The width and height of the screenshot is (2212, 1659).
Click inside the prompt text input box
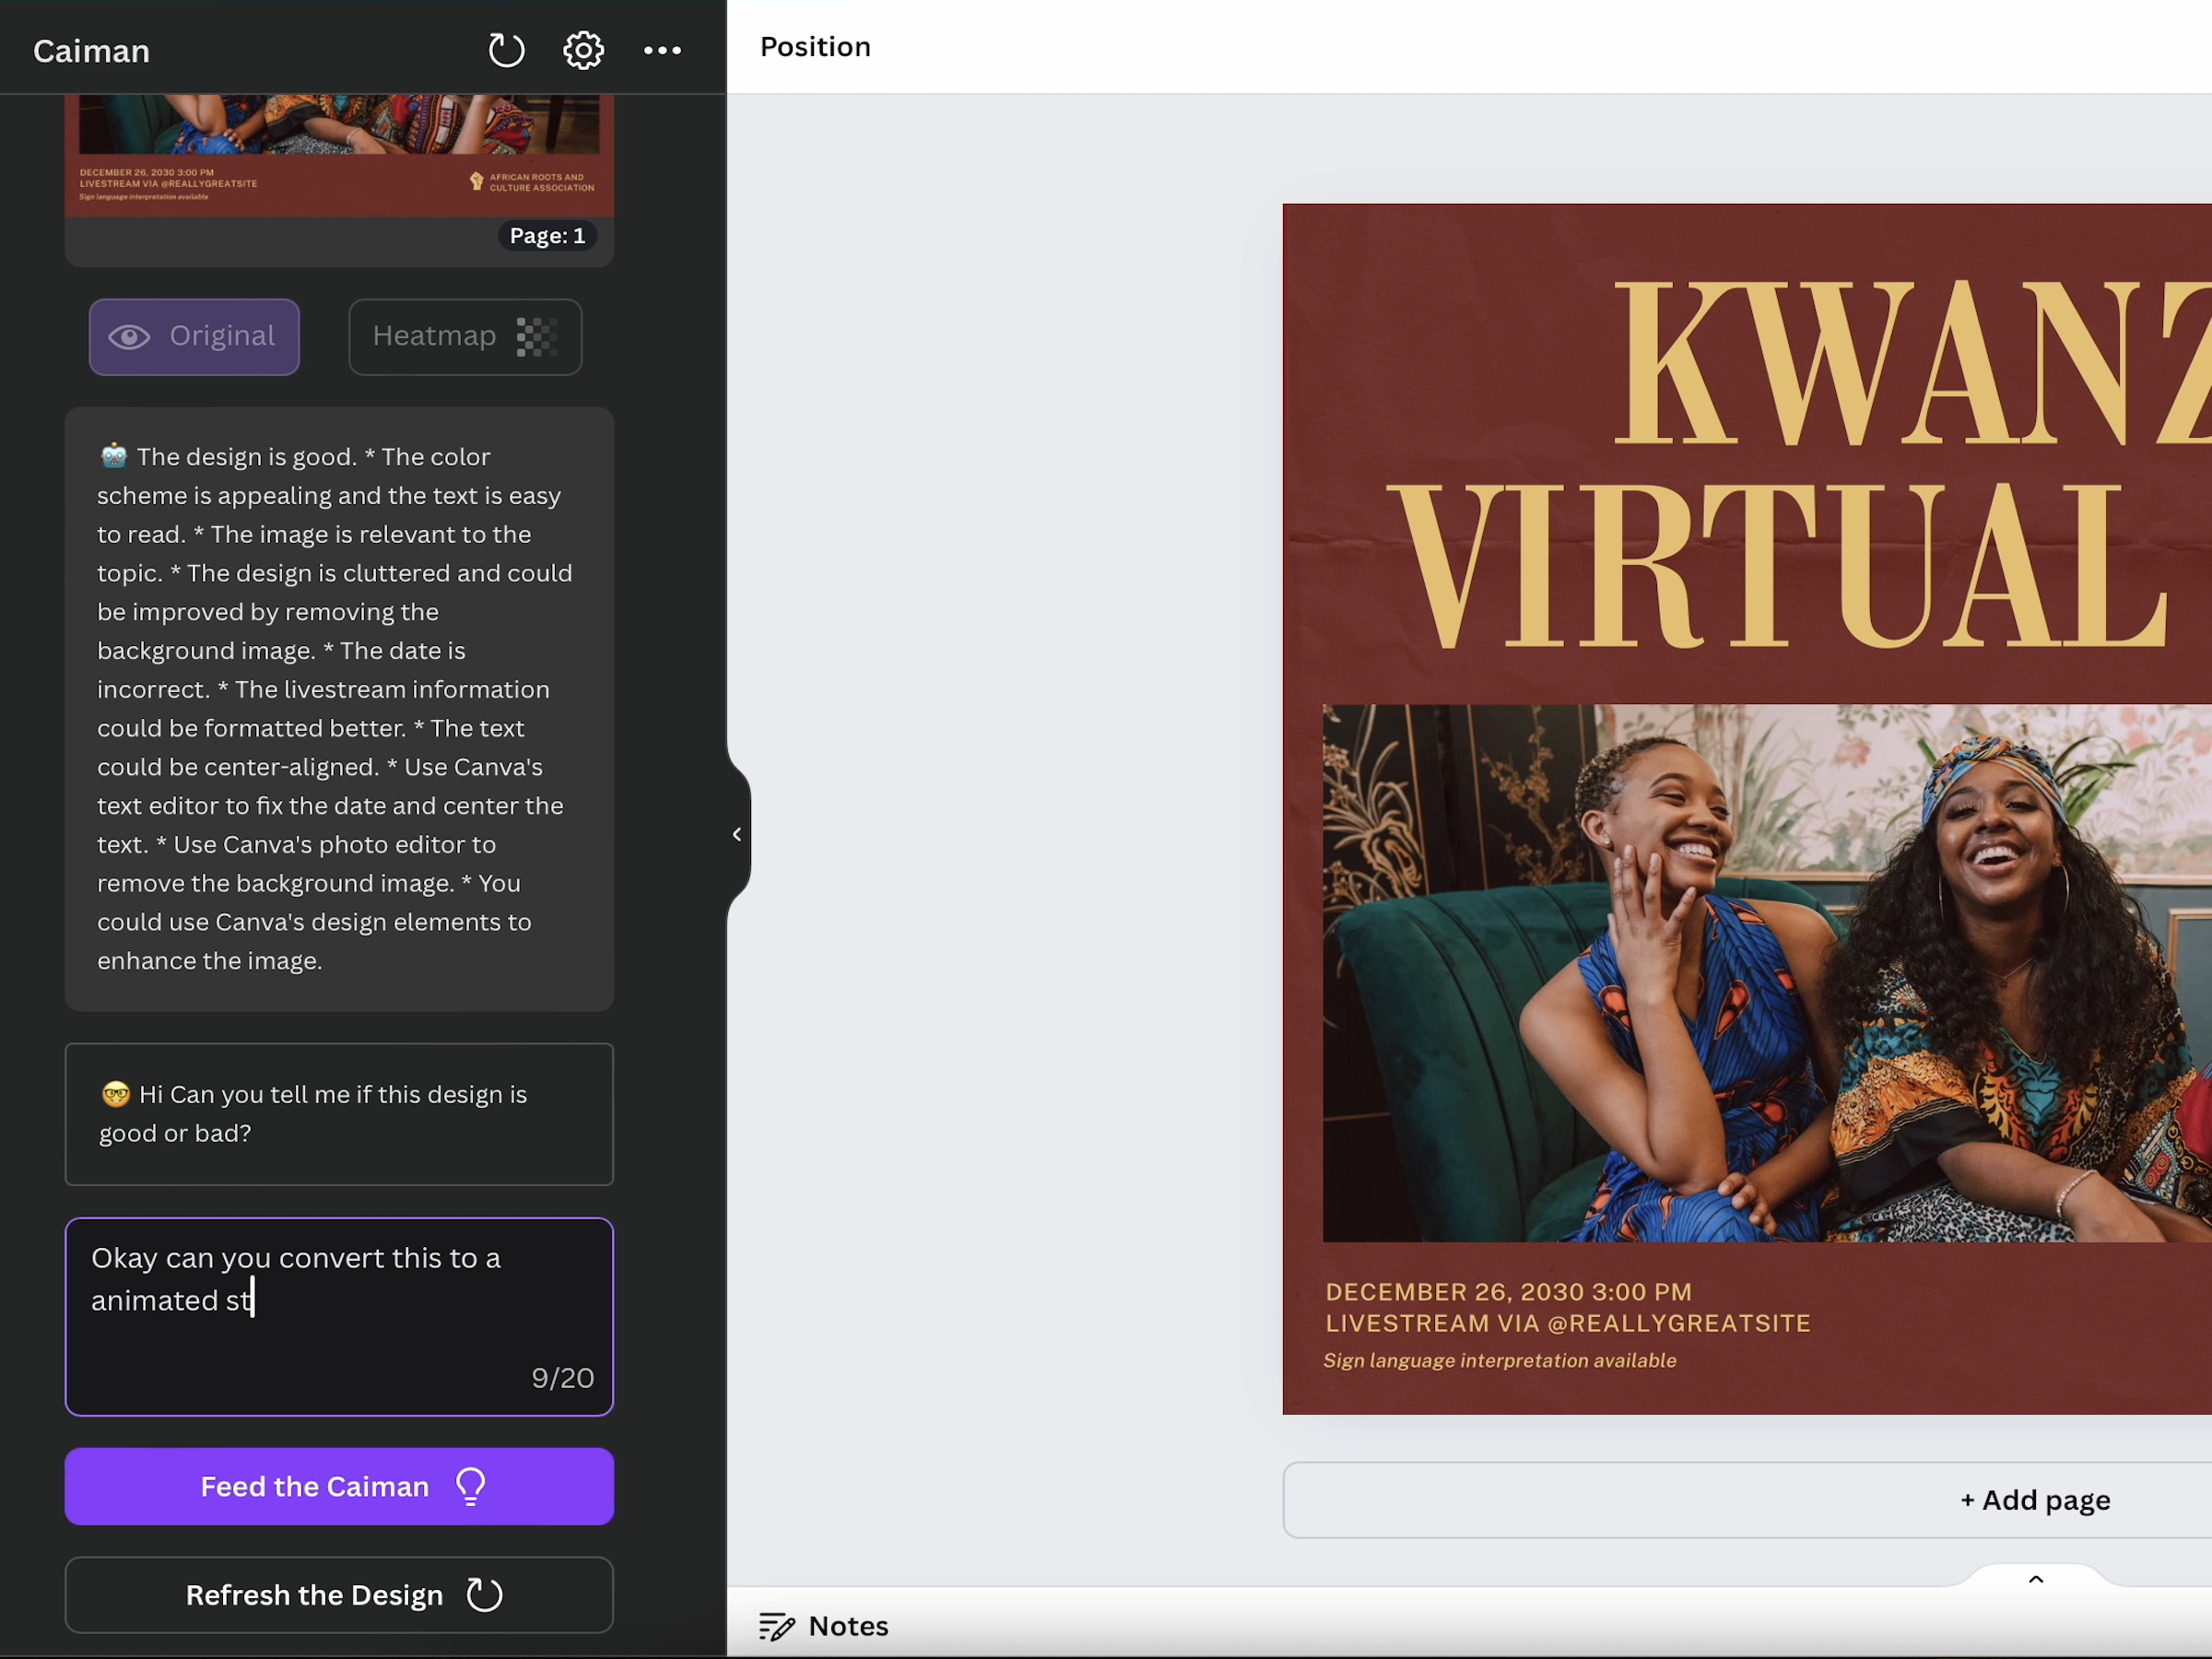(x=339, y=1316)
